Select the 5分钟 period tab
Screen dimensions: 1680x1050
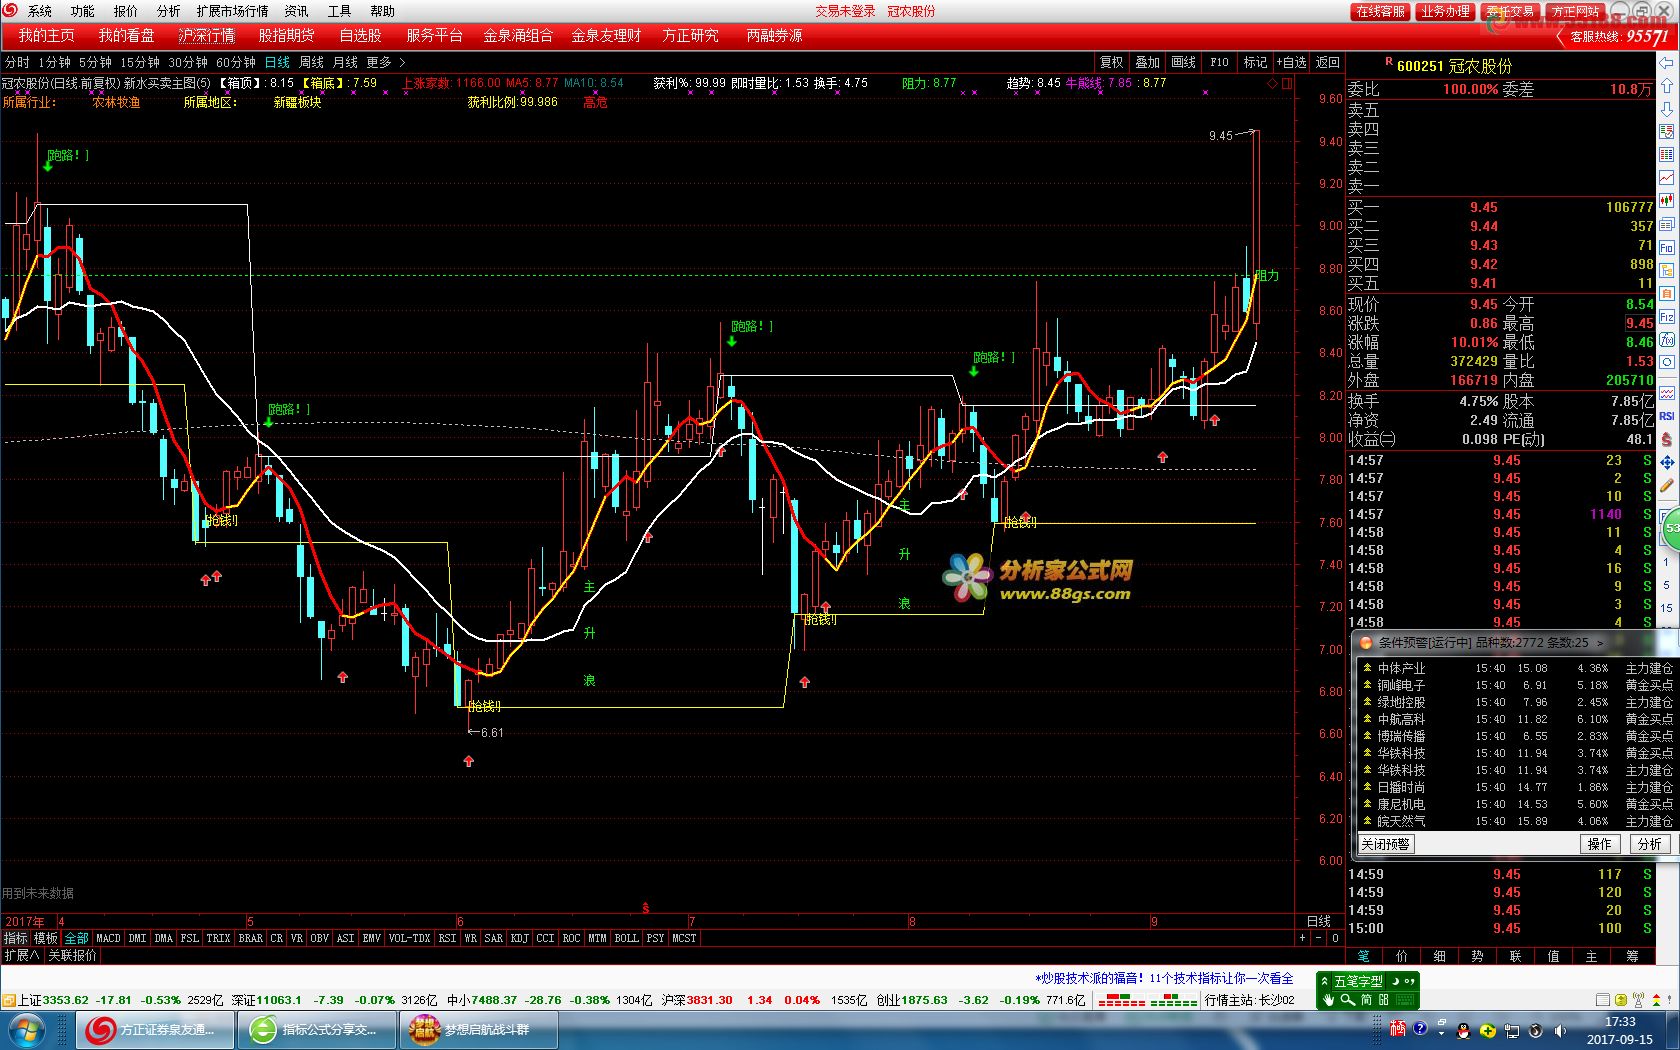pos(95,62)
